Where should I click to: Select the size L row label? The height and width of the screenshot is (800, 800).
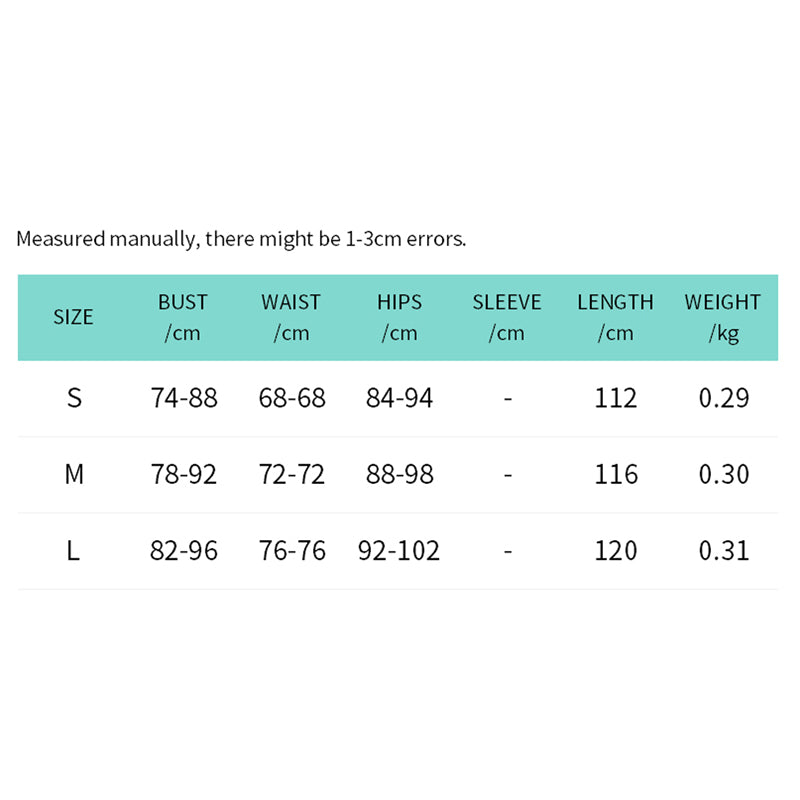pos(74,550)
